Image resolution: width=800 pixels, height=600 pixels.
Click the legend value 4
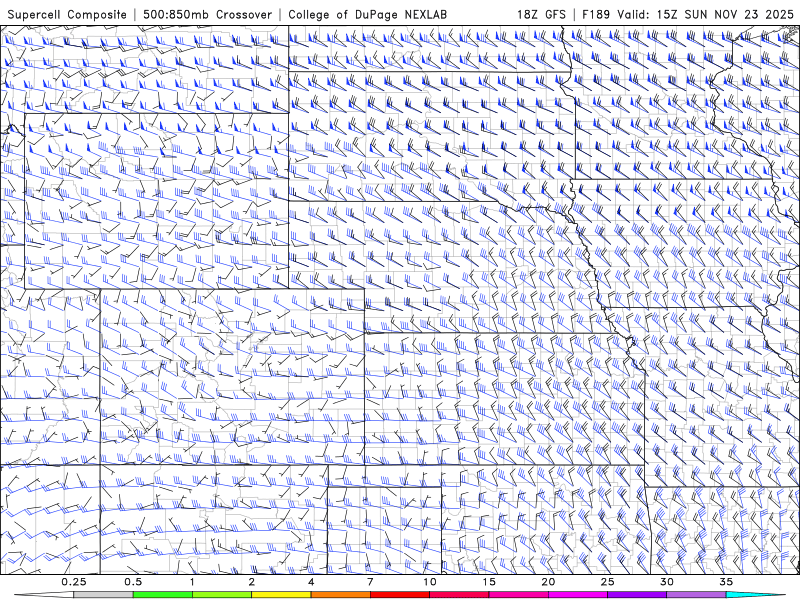click(x=311, y=582)
